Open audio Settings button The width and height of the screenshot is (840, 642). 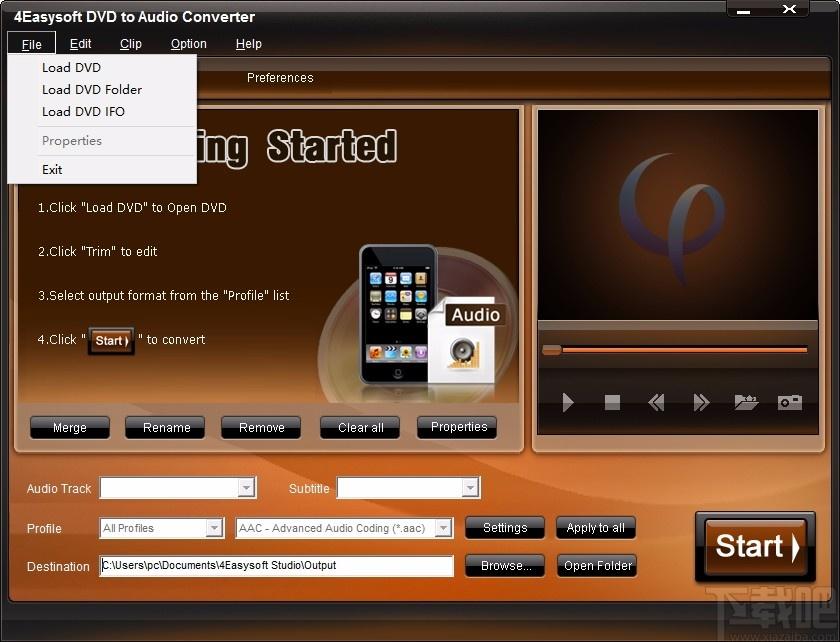click(505, 528)
